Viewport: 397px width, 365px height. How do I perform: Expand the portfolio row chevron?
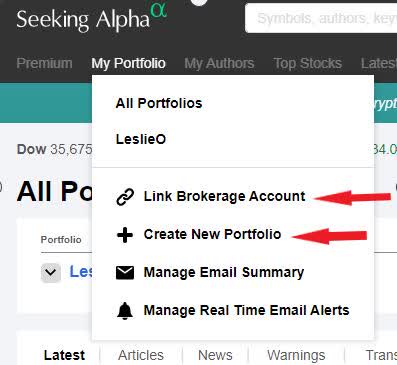51,272
